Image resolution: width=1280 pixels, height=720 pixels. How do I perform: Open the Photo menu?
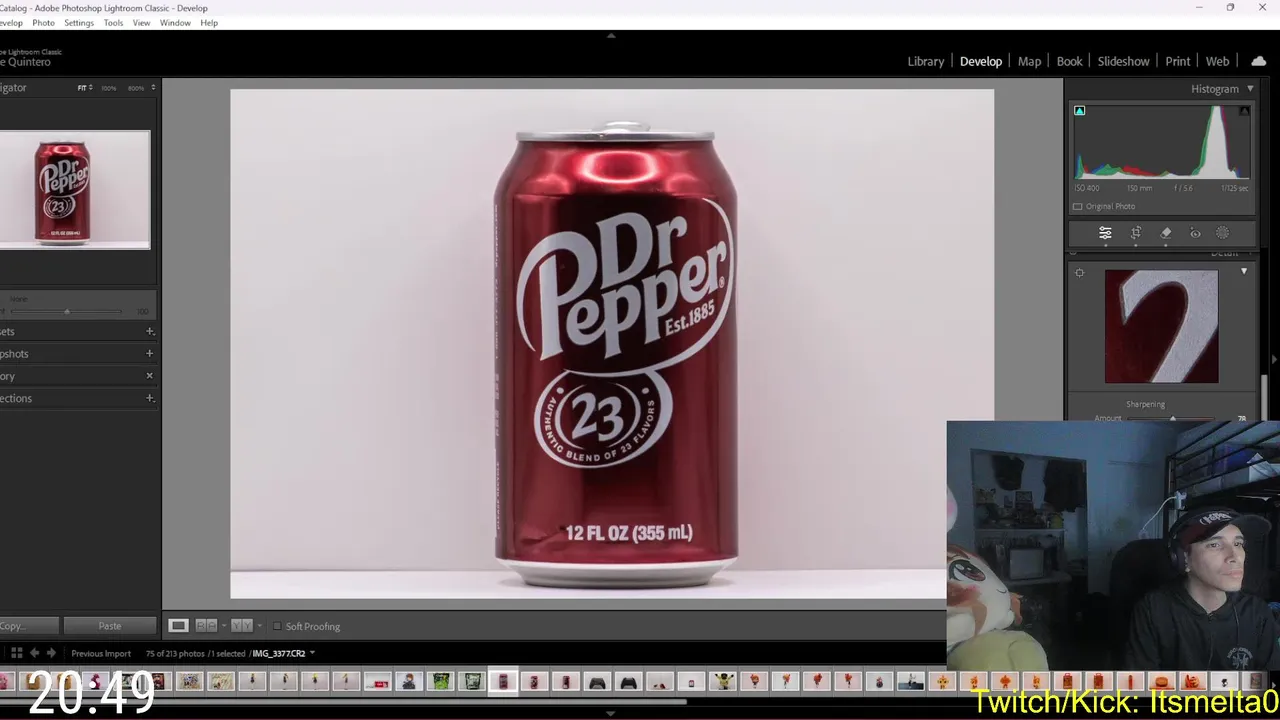click(43, 22)
